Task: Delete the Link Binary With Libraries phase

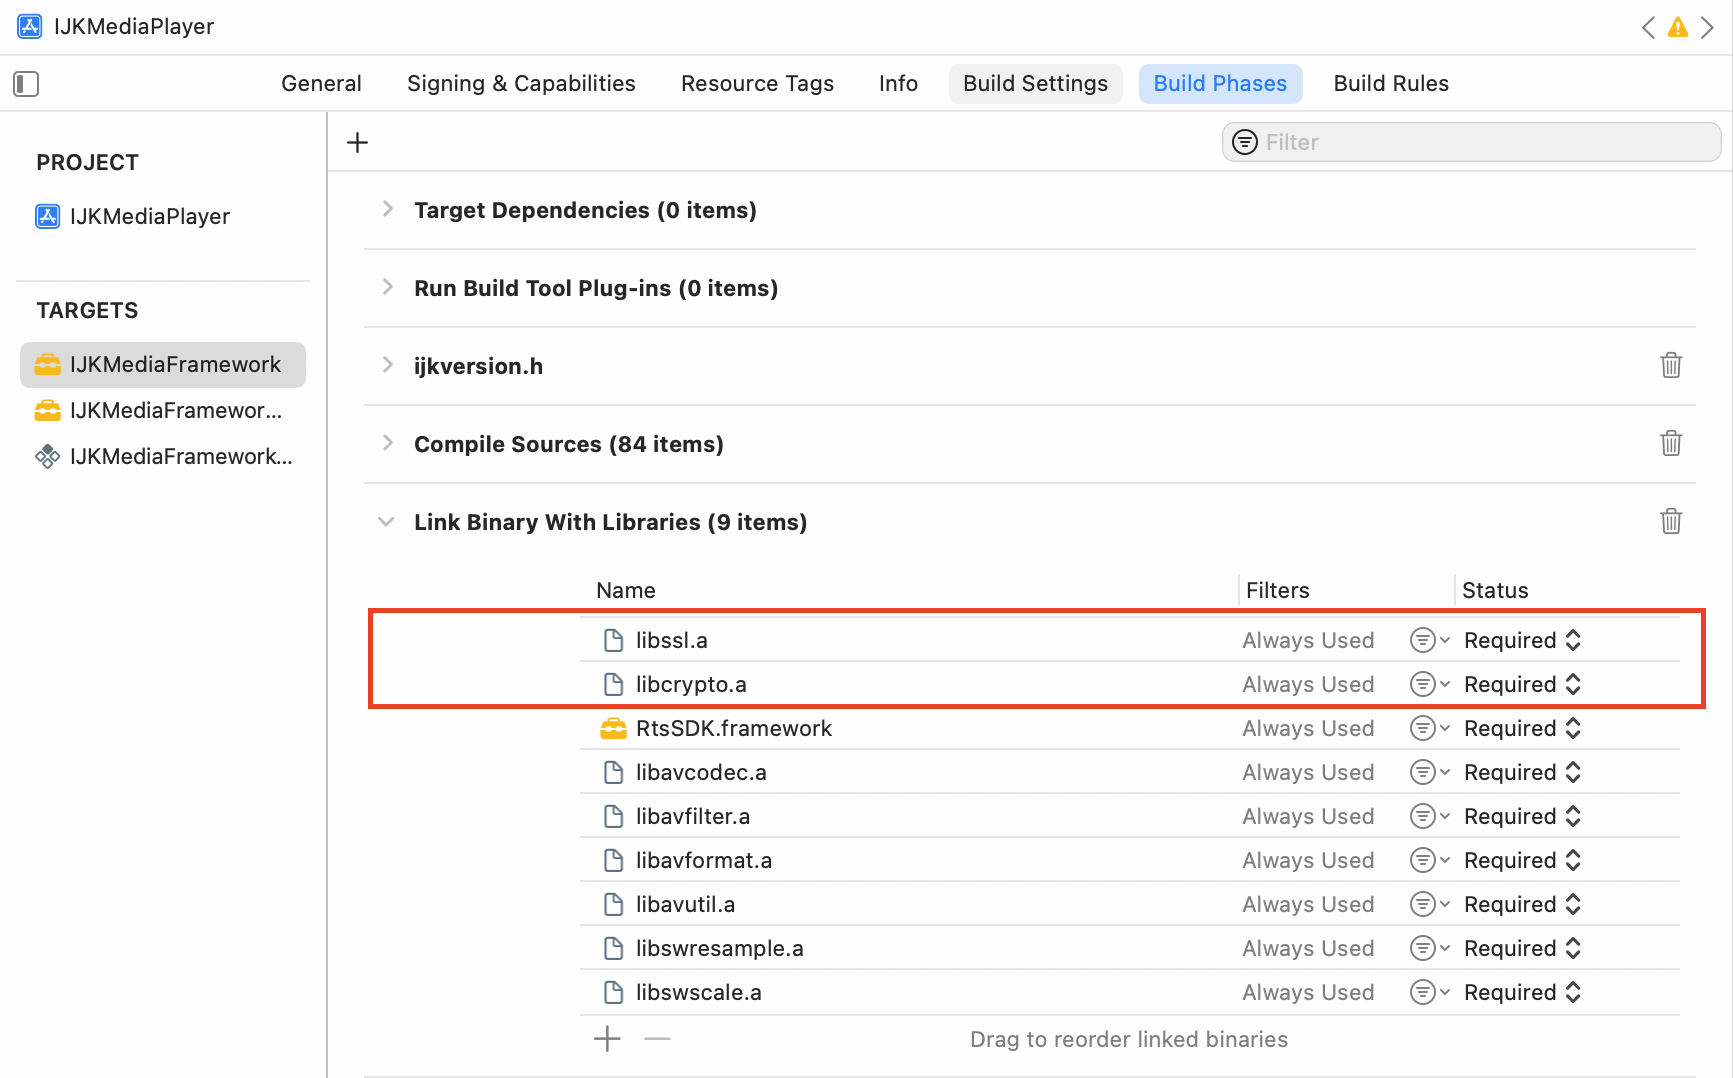Action: tap(1671, 521)
